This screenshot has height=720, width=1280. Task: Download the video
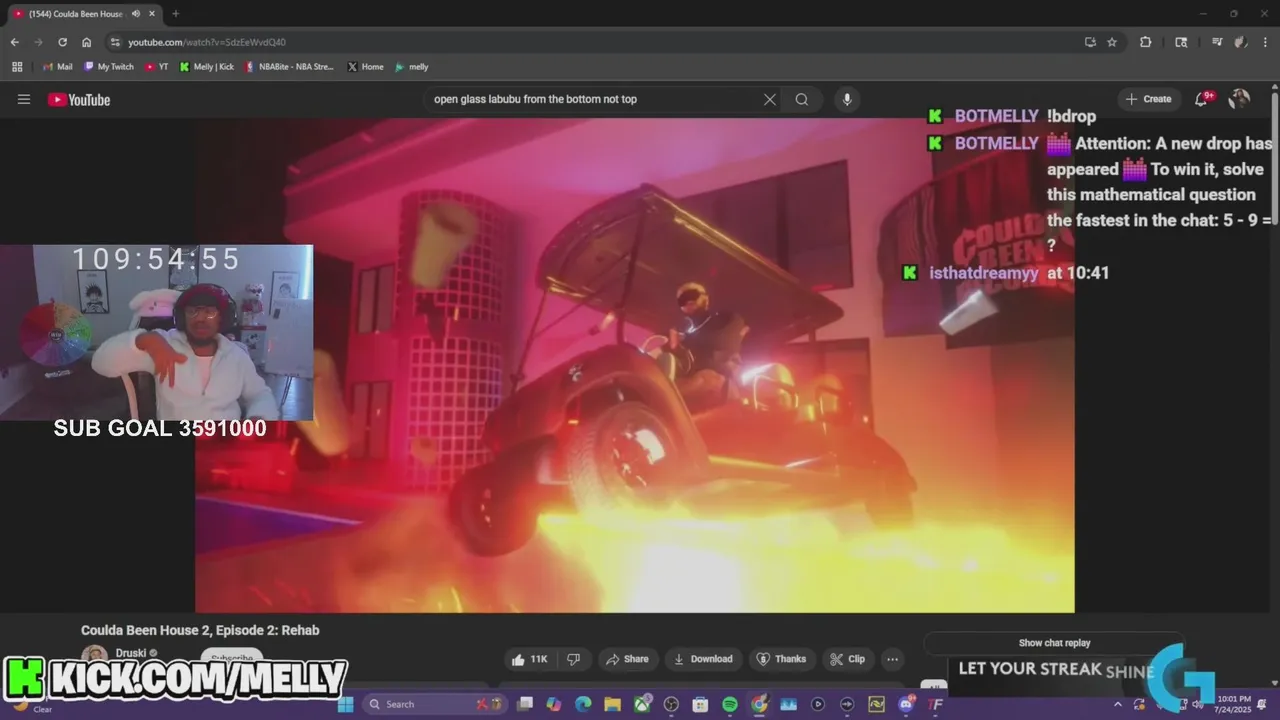(703, 659)
